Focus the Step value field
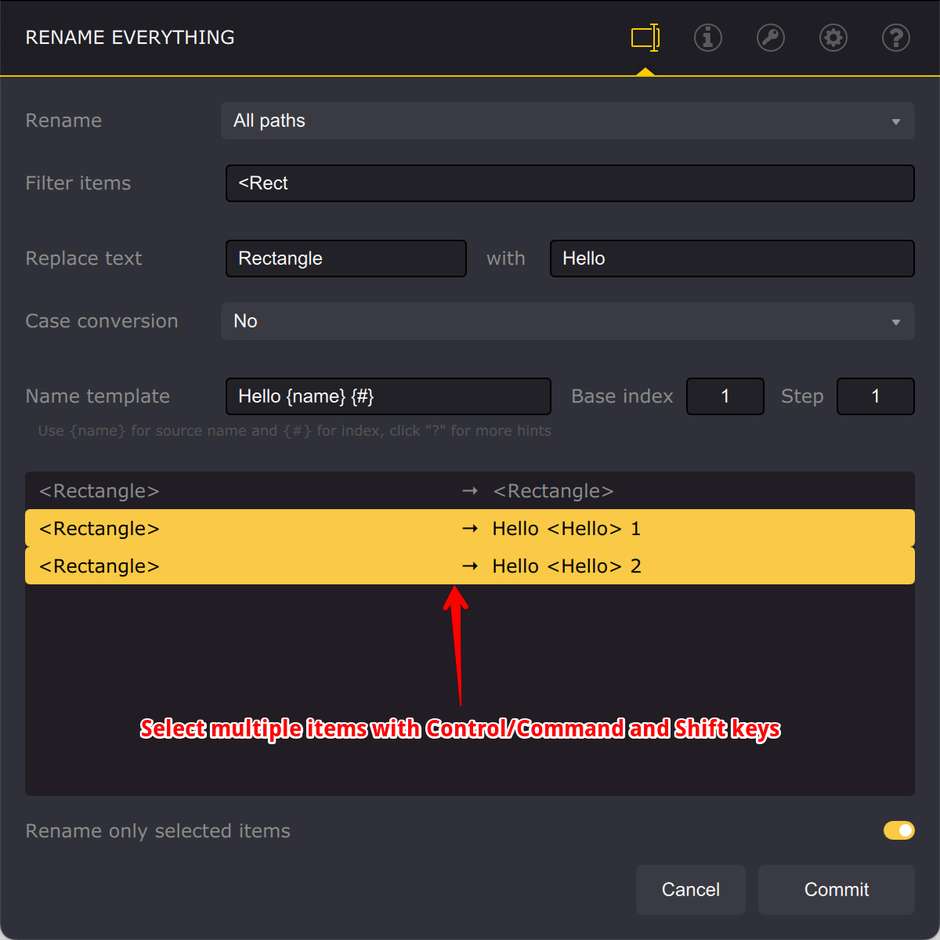940x940 pixels. pyautogui.click(x=875, y=396)
